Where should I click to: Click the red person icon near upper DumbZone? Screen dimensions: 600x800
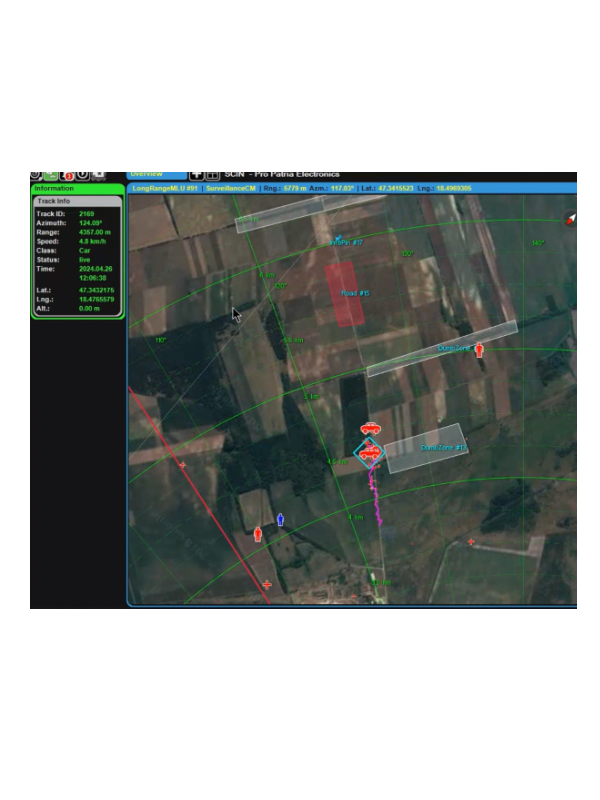pos(479,350)
